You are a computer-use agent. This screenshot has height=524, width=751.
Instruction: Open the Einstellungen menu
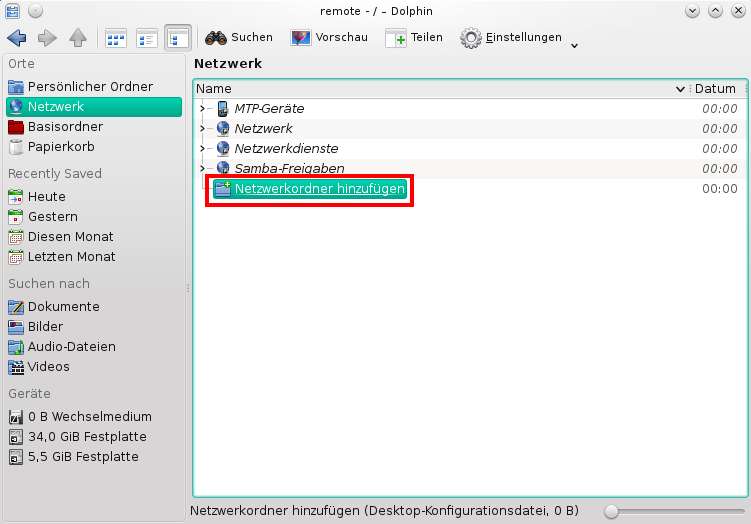click(x=511, y=37)
